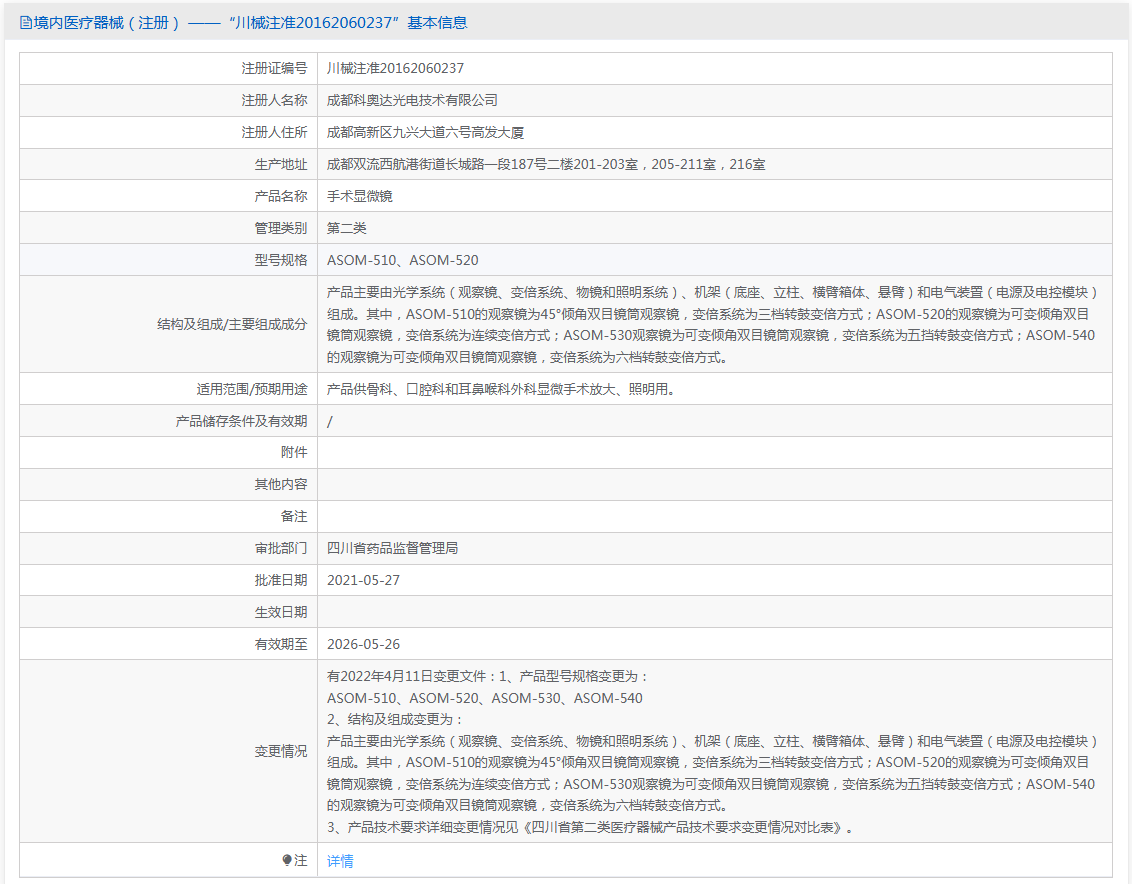This screenshot has height=884, width=1132.
Task: Click the 备注 row label
Action: (x=294, y=516)
